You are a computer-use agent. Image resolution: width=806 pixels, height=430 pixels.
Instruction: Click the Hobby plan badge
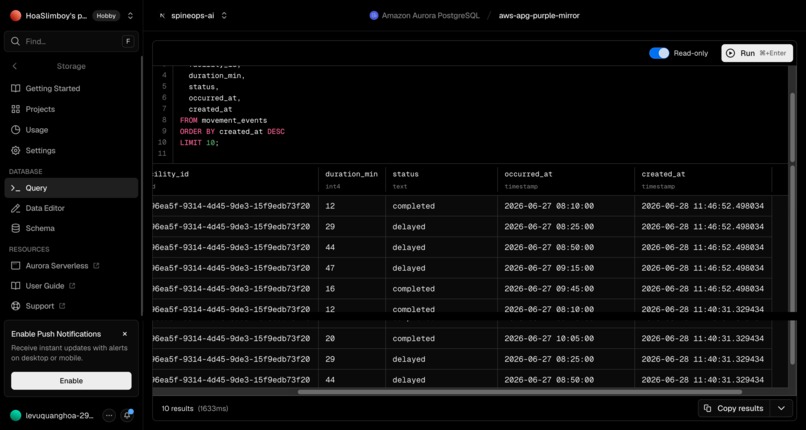[x=106, y=15]
